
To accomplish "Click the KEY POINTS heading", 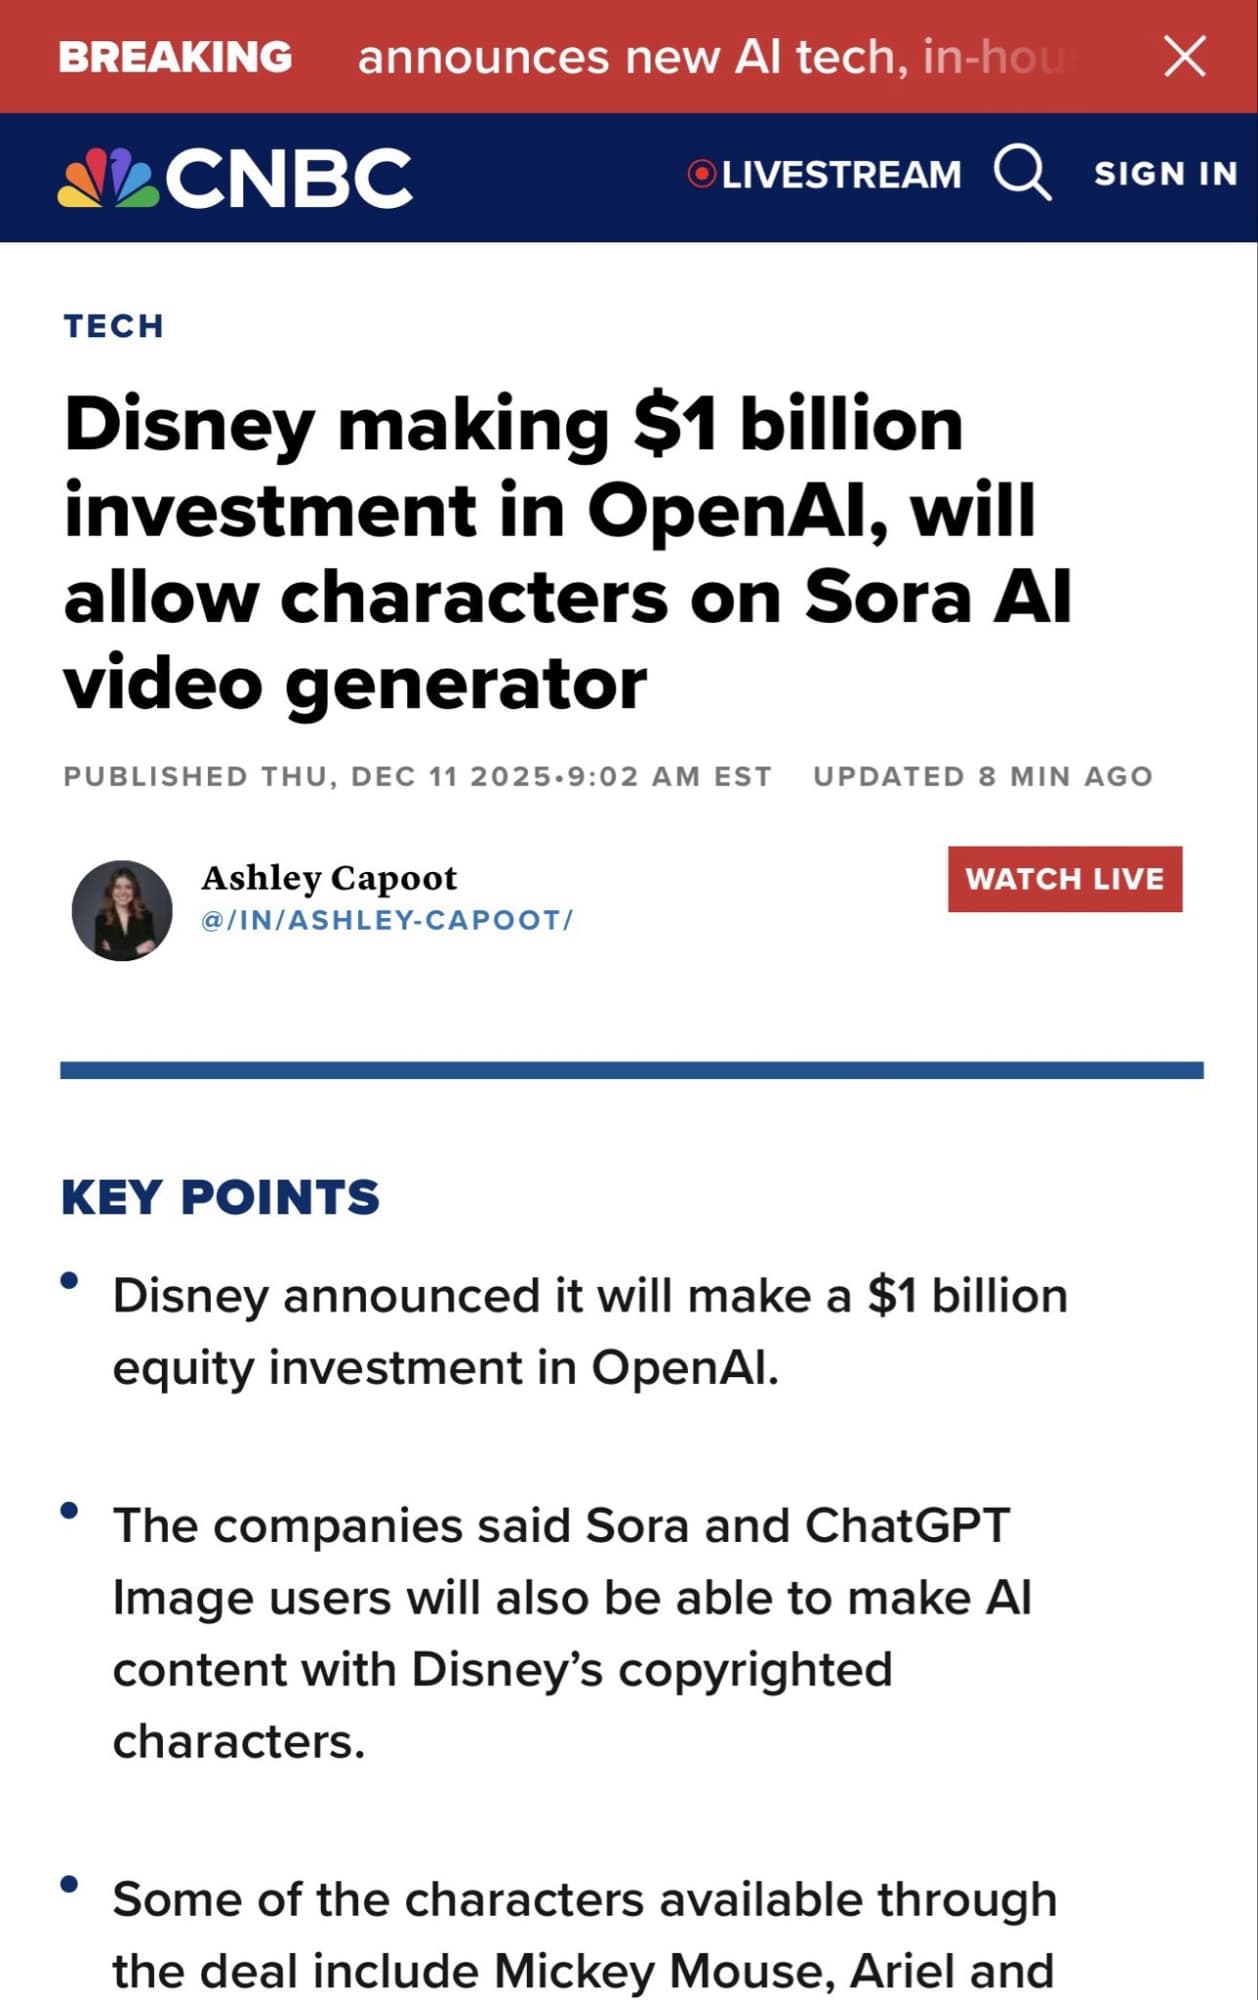I will [x=220, y=1197].
